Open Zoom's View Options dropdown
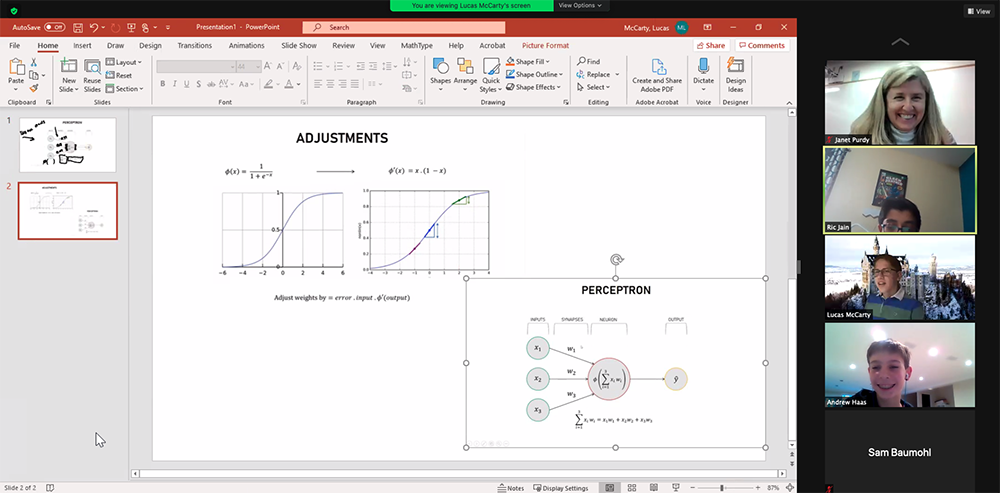The image size is (1000, 493). coord(580,5)
